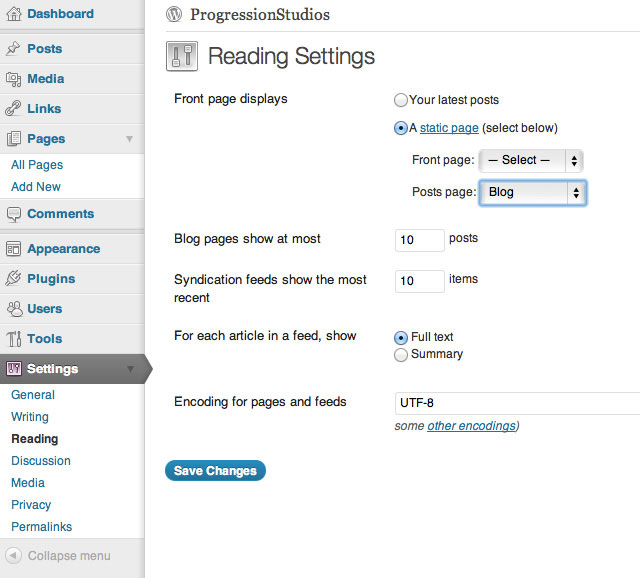Select the 'Summary' feed radio button
640x578 pixels.
401,354
